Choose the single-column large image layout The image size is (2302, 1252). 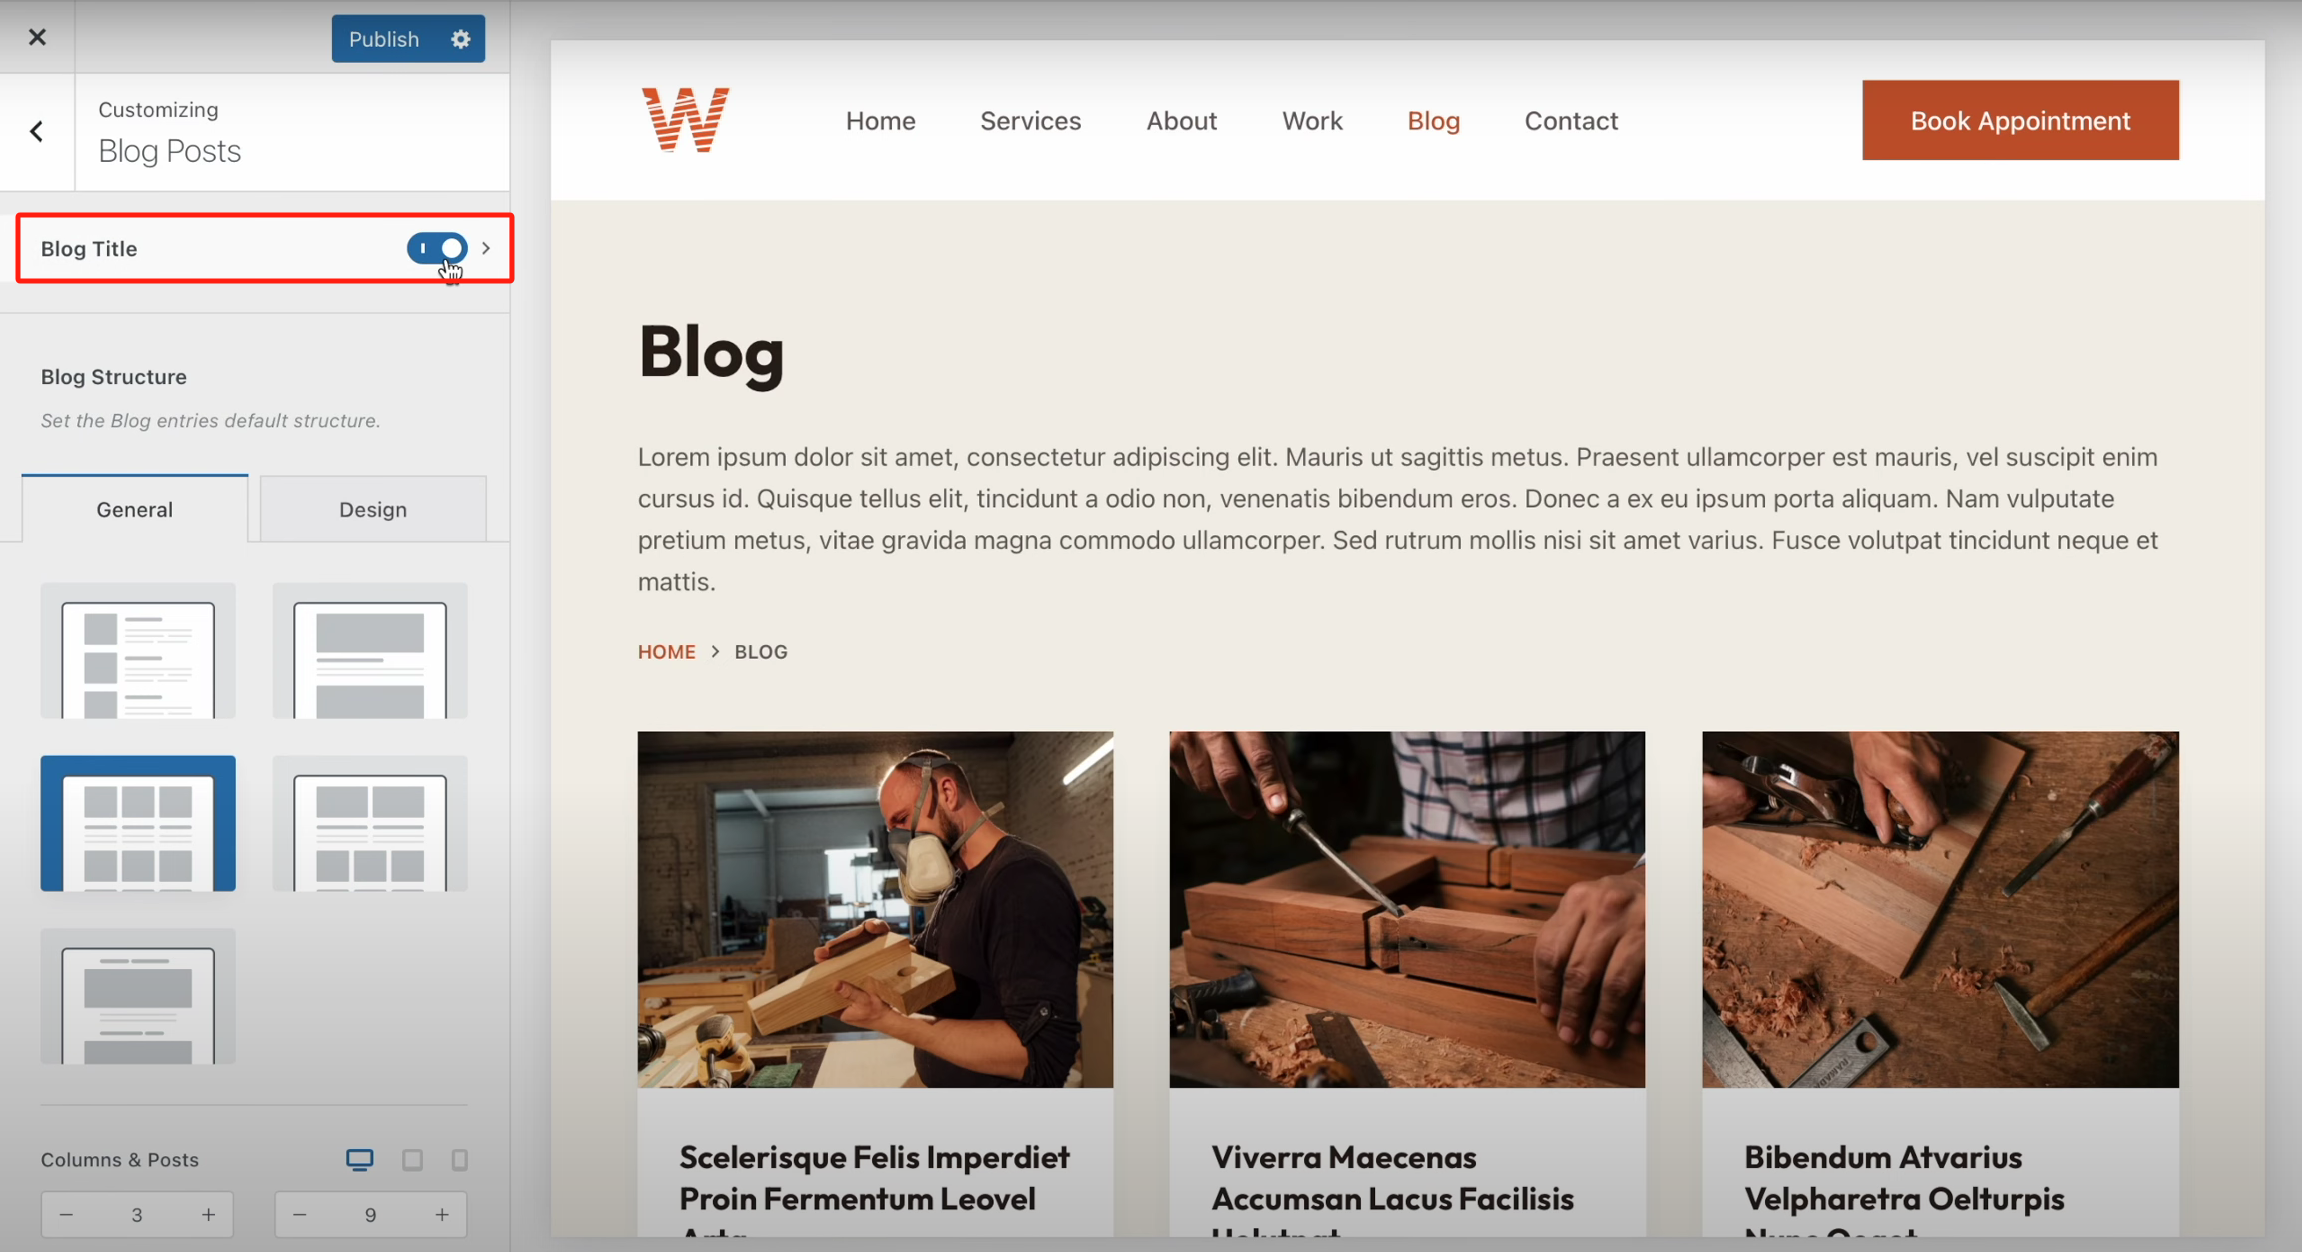coord(370,651)
